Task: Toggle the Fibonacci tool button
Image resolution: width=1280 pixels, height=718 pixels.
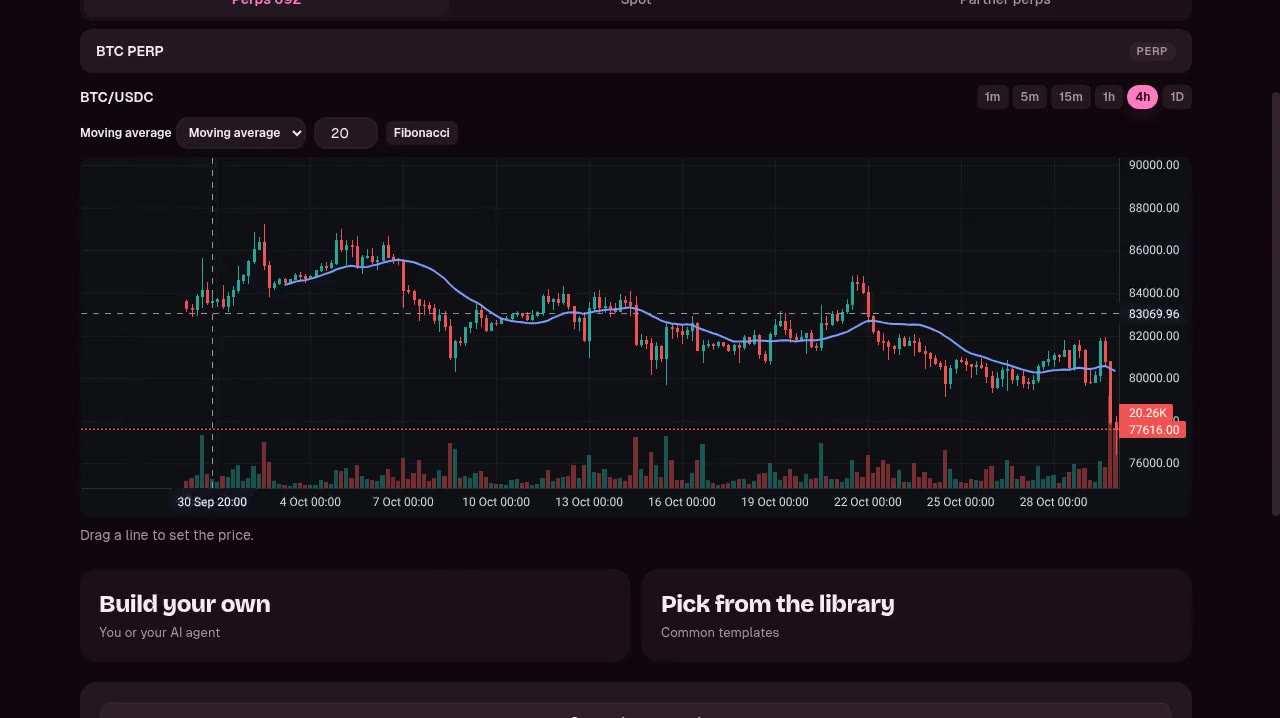Action: click(421, 133)
